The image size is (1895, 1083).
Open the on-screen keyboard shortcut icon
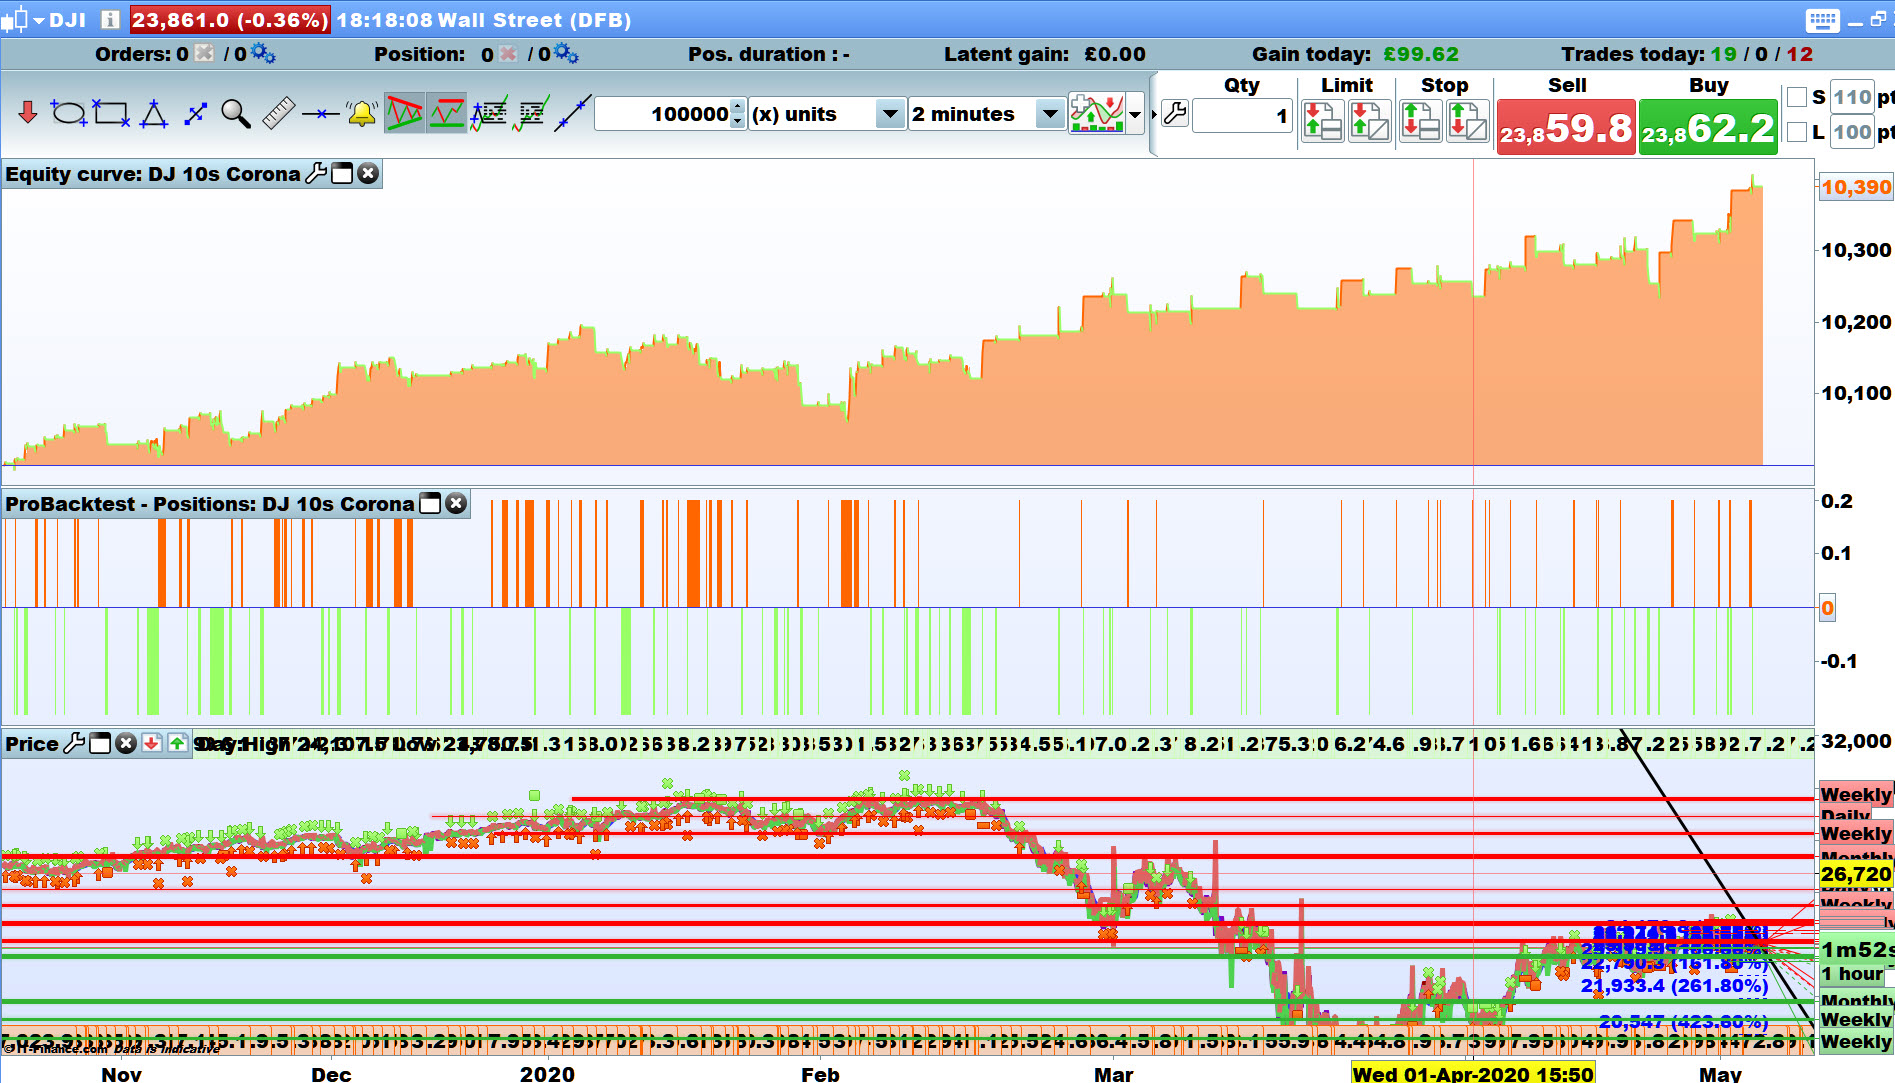click(x=1822, y=20)
